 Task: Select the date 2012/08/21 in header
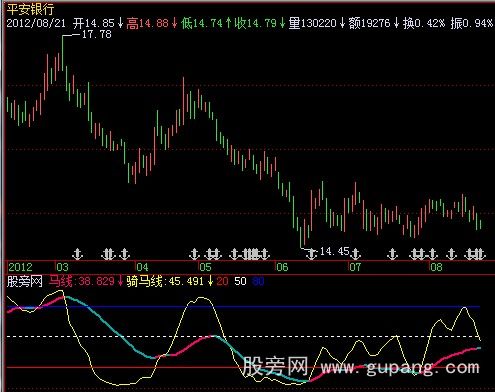36,23
